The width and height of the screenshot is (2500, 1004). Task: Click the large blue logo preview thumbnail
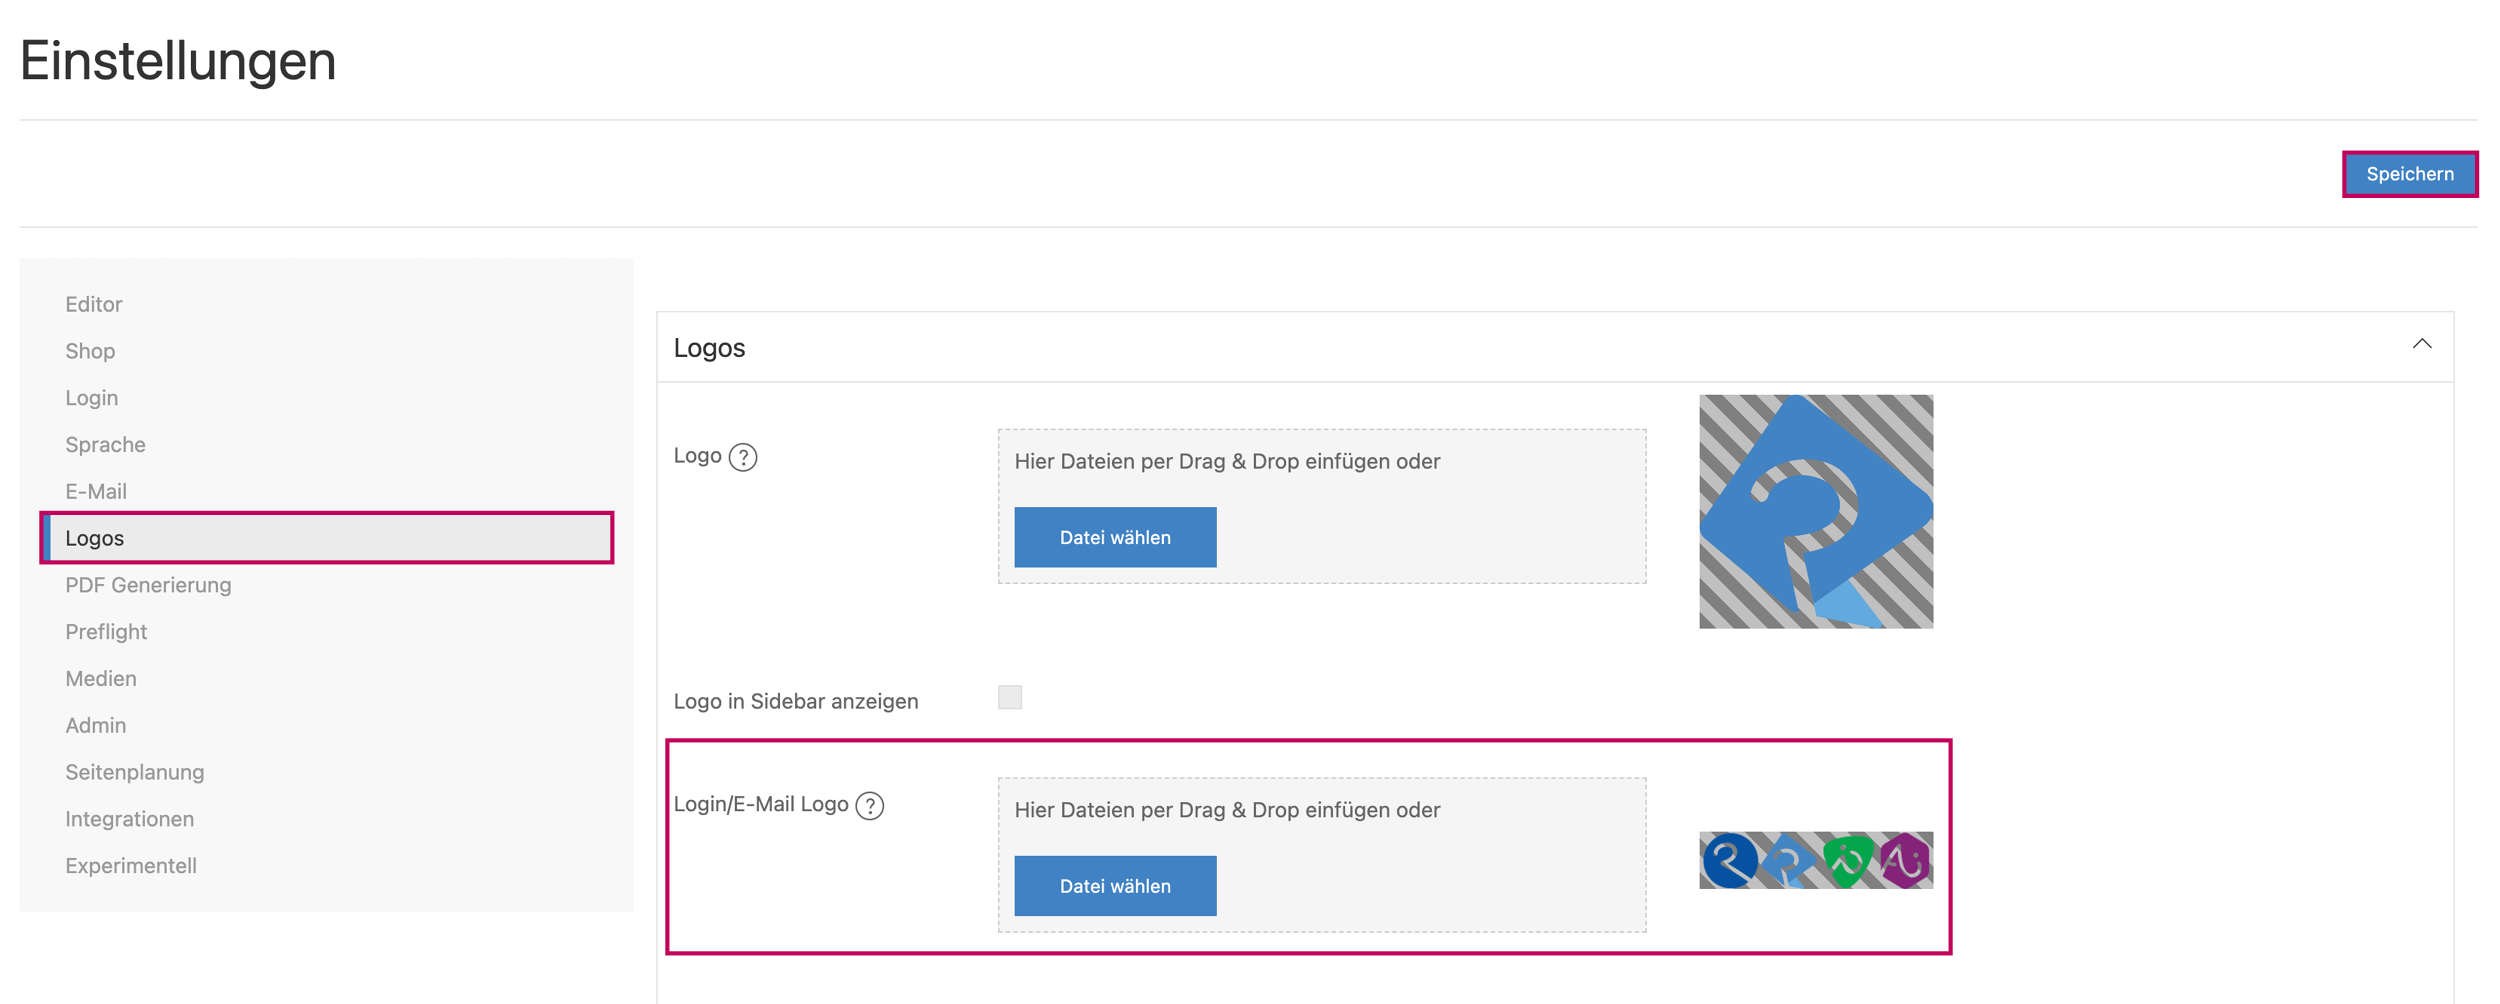(1815, 511)
